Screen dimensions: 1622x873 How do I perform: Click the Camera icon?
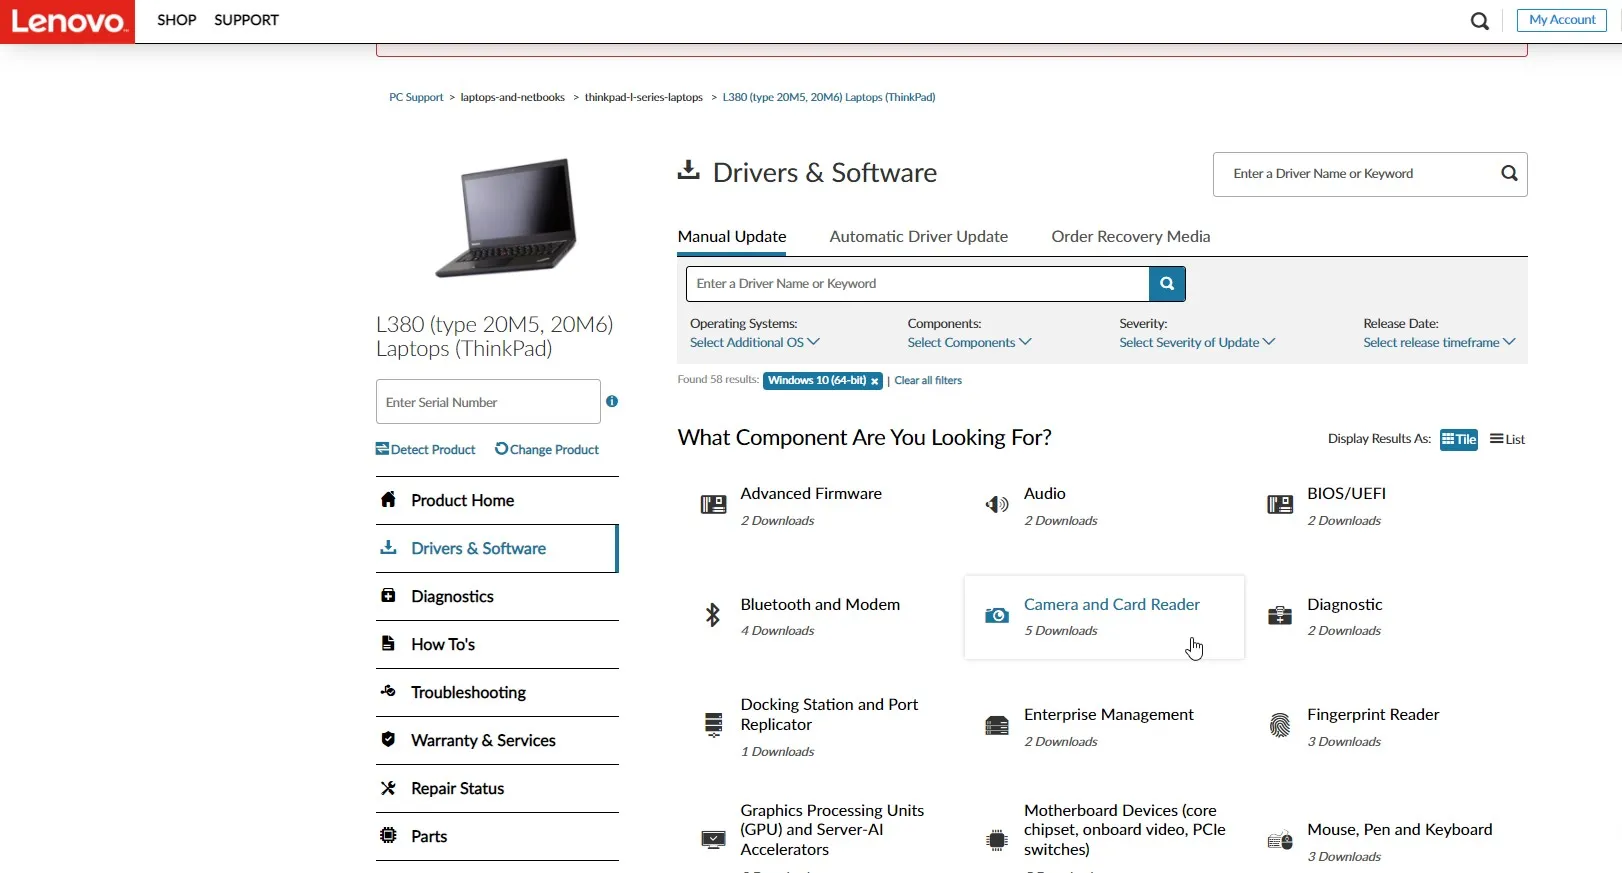pyautogui.click(x=997, y=615)
